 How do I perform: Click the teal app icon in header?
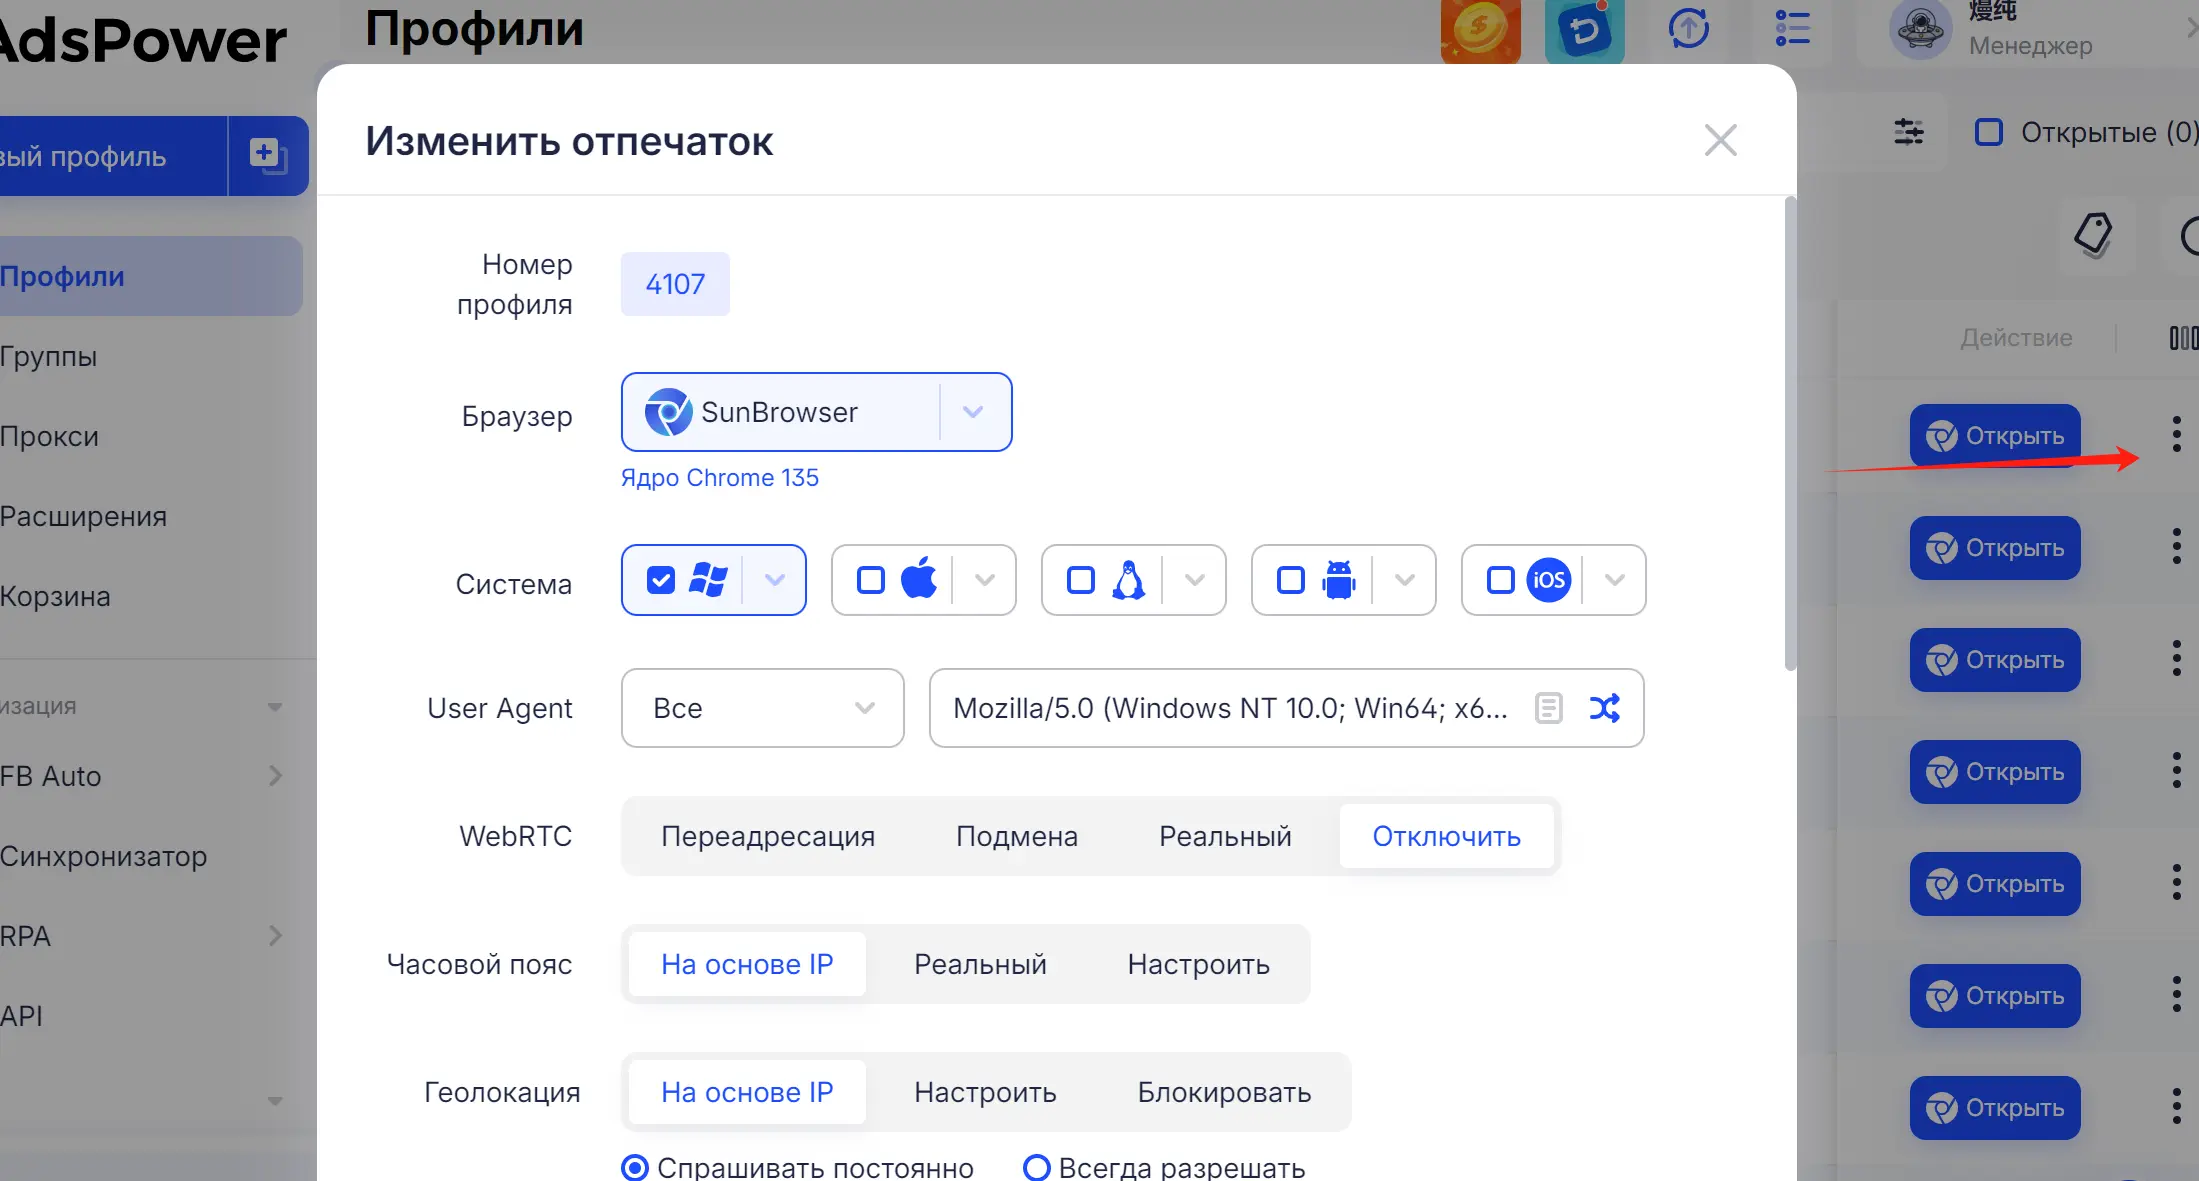[x=1584, y=31]
